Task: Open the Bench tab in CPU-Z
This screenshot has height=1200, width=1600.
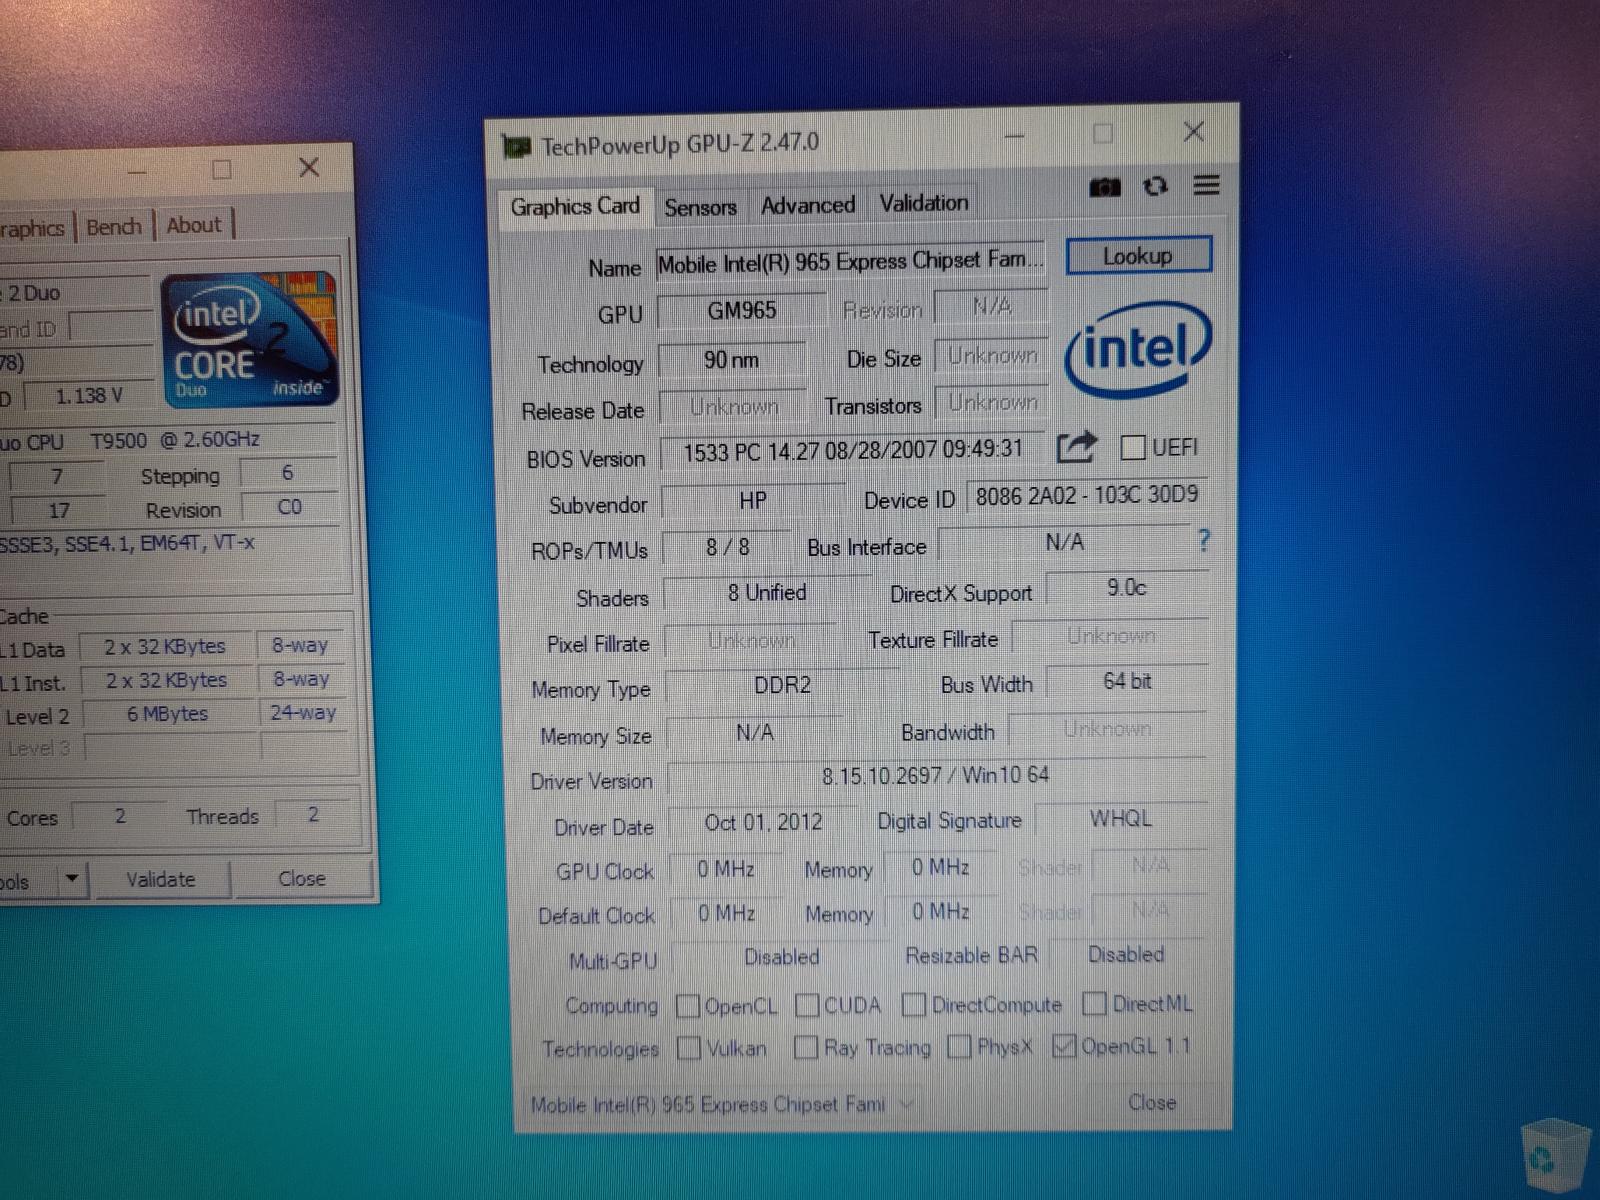Action: (x=114, y=227)
